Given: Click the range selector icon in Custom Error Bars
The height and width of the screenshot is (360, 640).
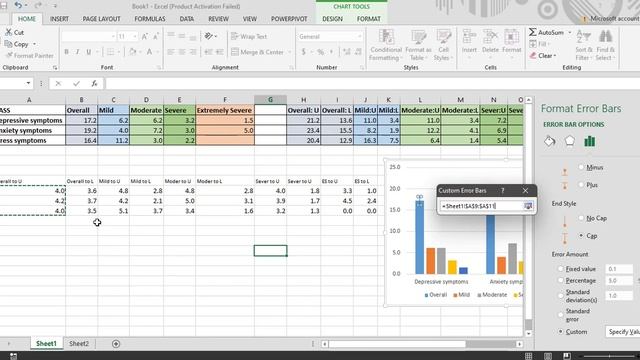Looking at the screenshot, I should pos(528,206).
